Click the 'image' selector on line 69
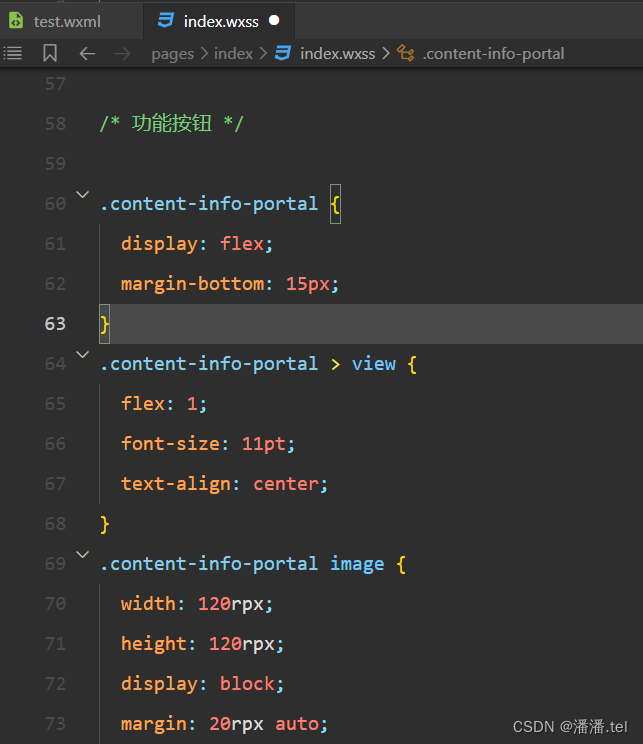The image size is (643, 744). pos(357,564)
